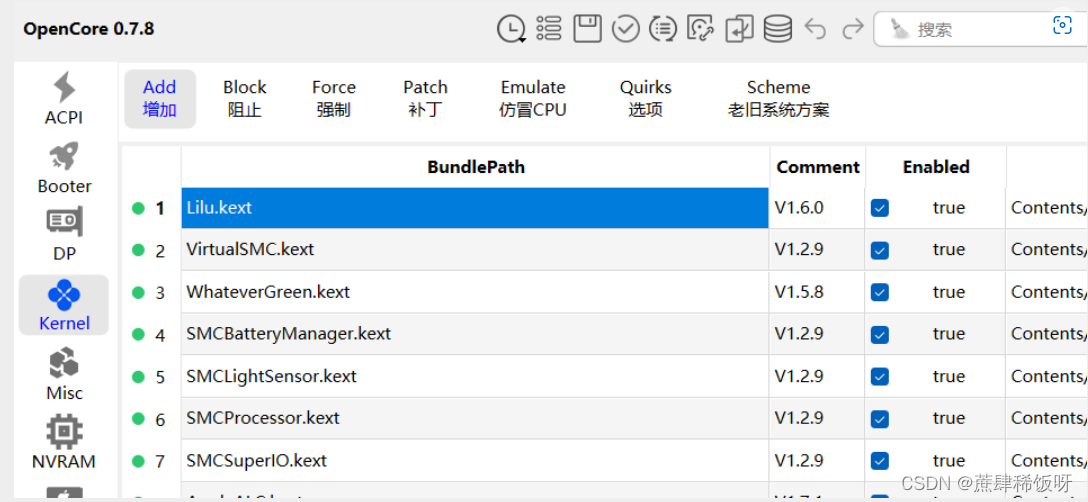Toggle Enabled for WhateverGreen.kext
This screenshot has height=502, width=1088.
coord(880,292)
